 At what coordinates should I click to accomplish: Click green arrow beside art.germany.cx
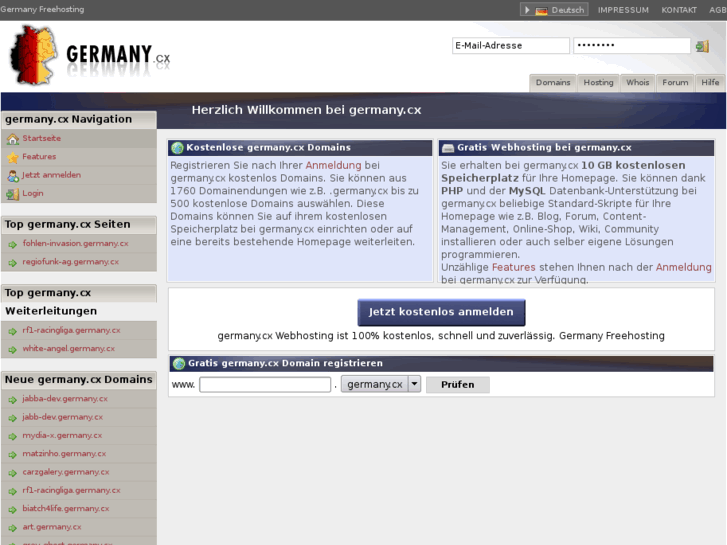[x=13, y=527]
